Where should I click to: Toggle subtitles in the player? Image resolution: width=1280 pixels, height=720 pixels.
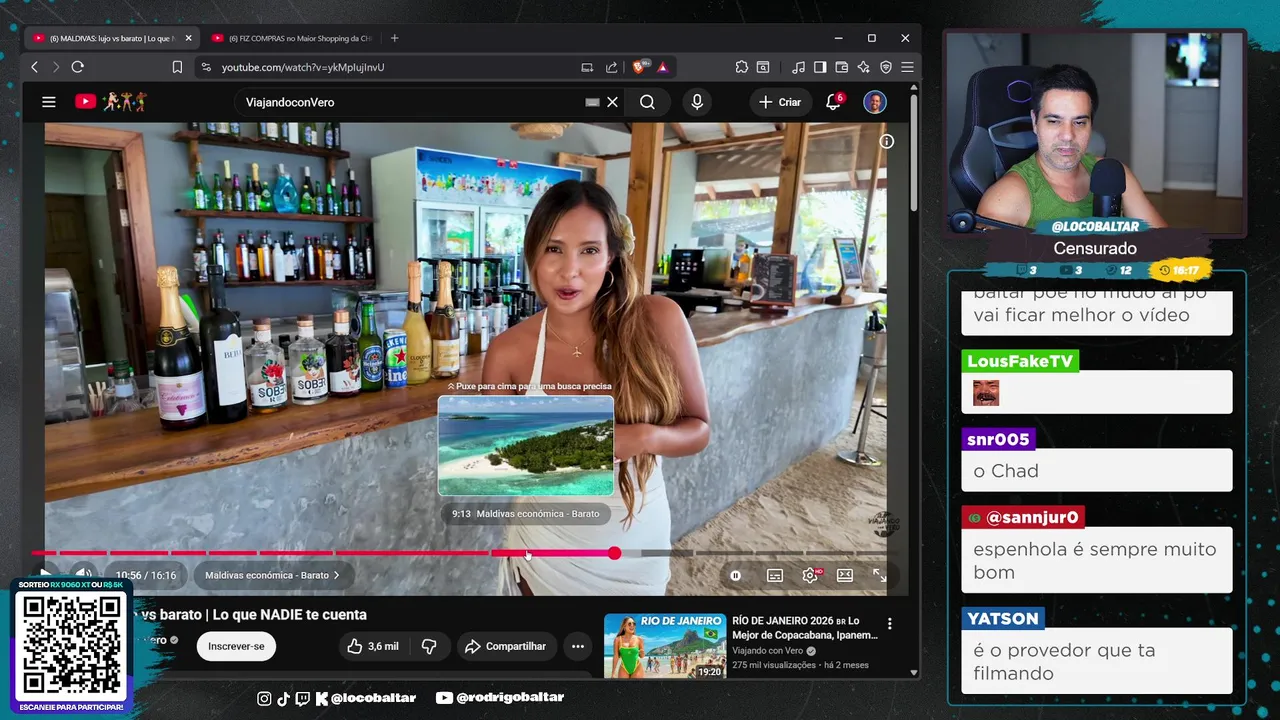coord(775,575)
